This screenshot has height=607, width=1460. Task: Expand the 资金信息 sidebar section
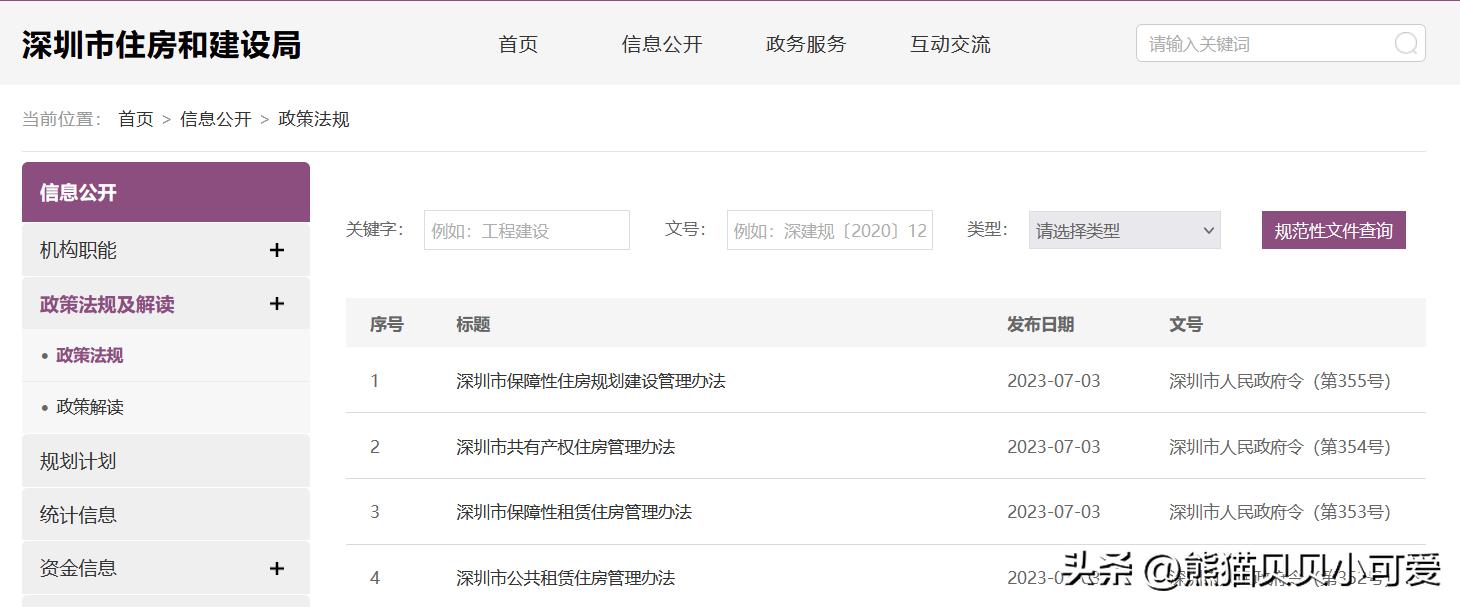click(x=277, y=567)
